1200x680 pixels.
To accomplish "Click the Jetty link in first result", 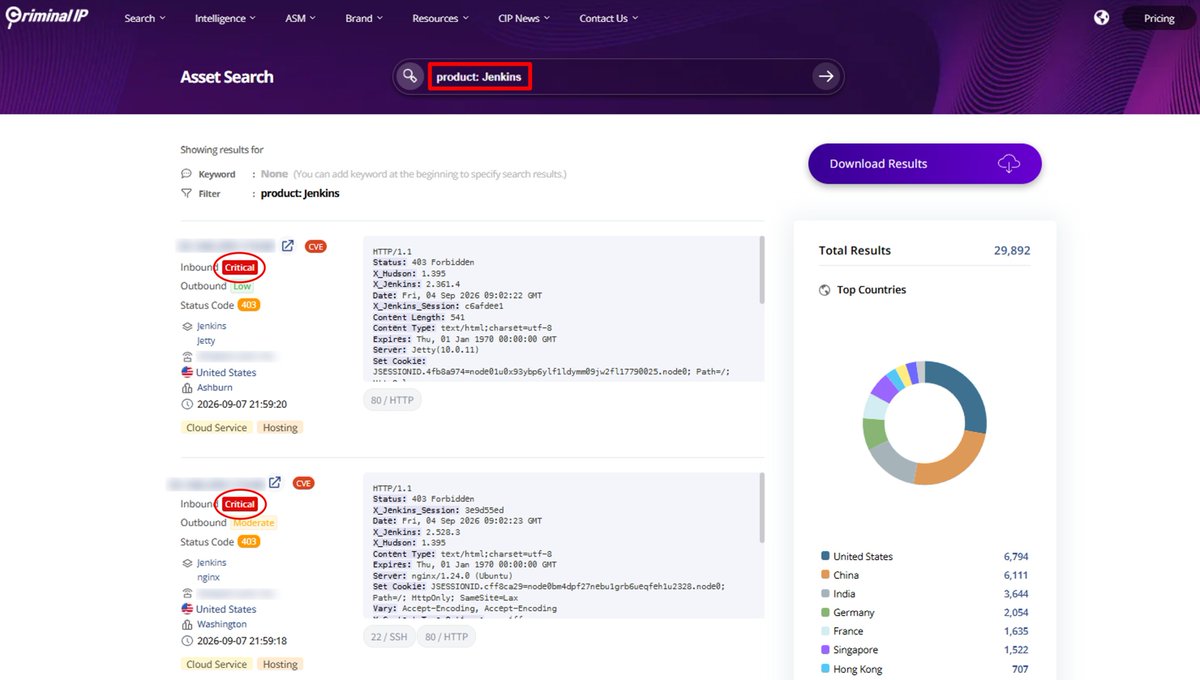I will click(x=206, y=341).
